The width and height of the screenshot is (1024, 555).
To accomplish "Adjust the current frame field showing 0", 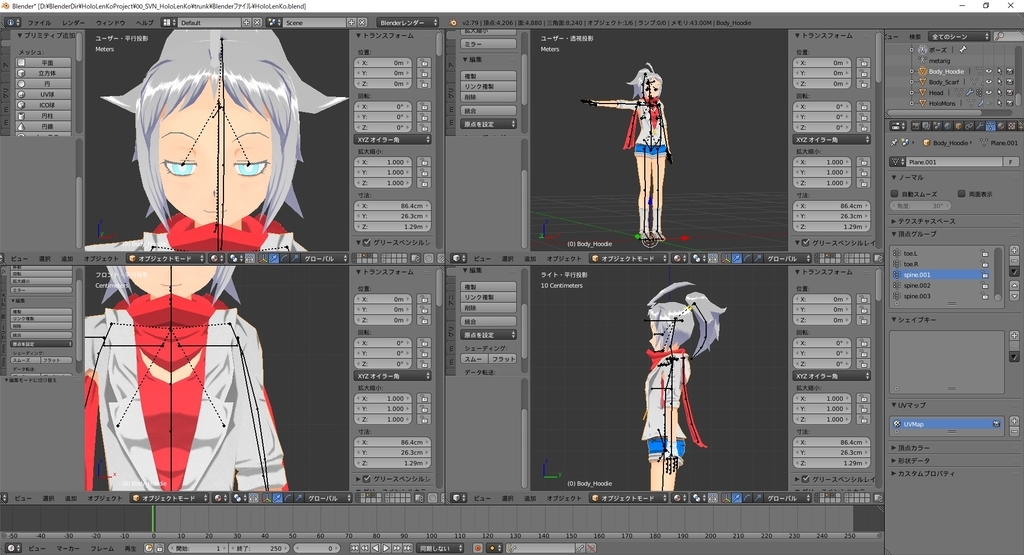I will click(317, 548).
